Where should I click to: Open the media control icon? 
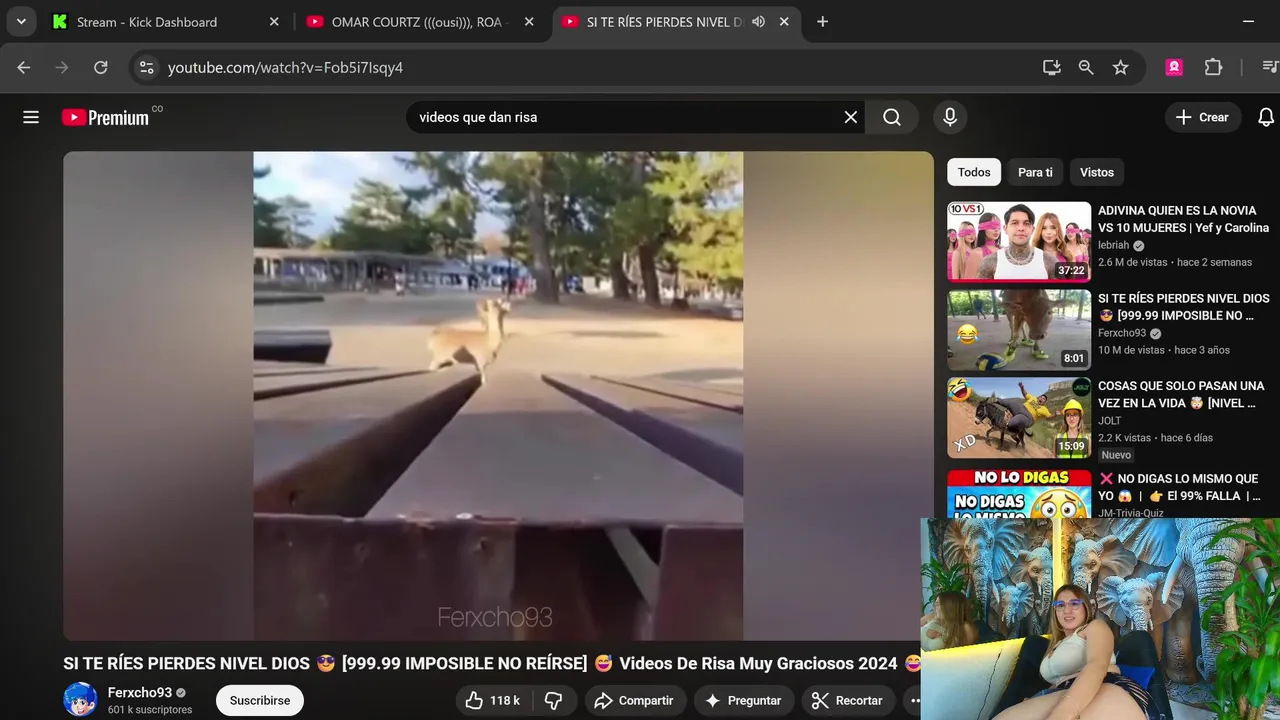[x=1269, y=67]
